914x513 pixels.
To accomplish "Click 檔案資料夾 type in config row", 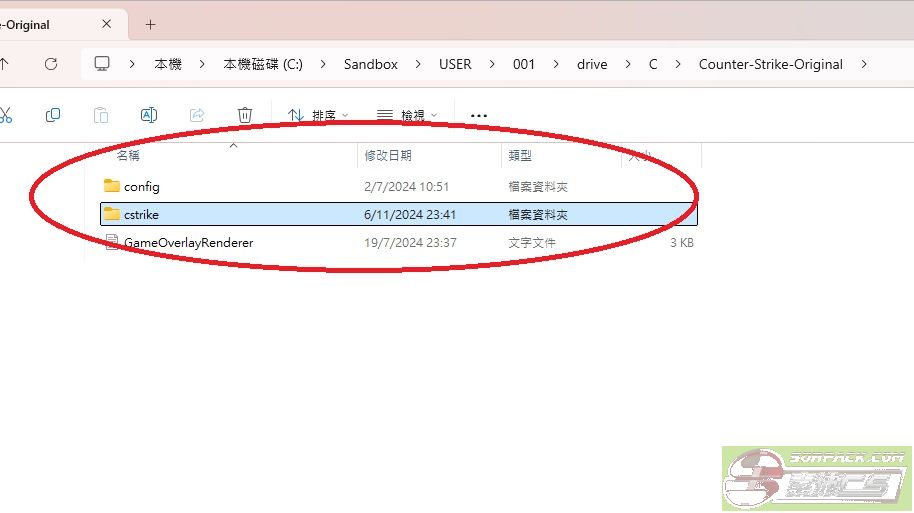I will [x=538, y=187].
